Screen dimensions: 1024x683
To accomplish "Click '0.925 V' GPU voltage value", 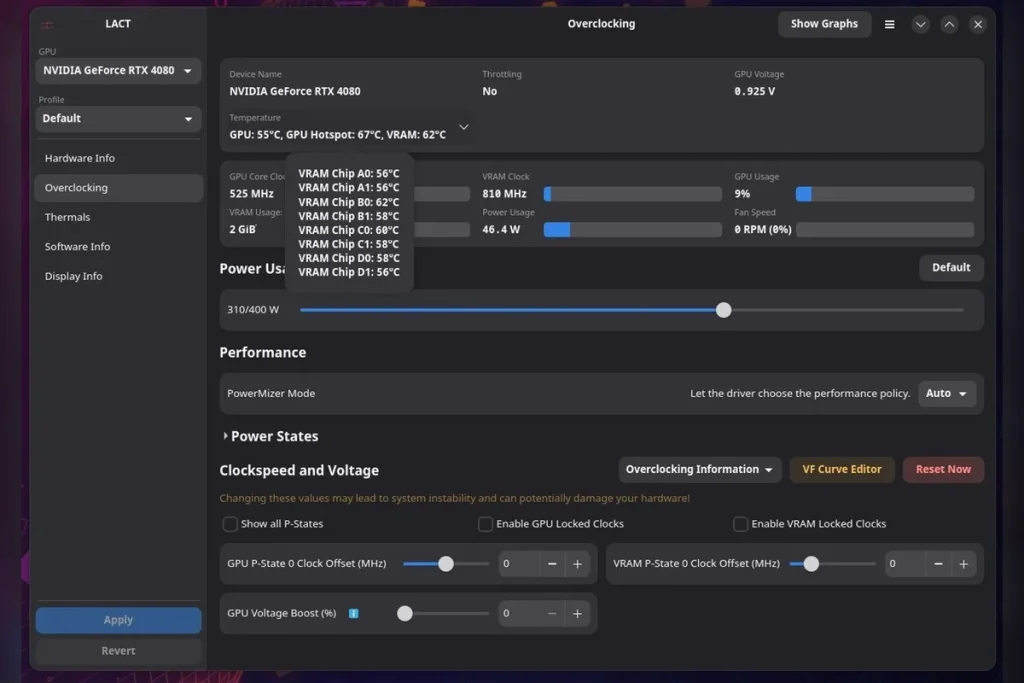I will [754, 91].
